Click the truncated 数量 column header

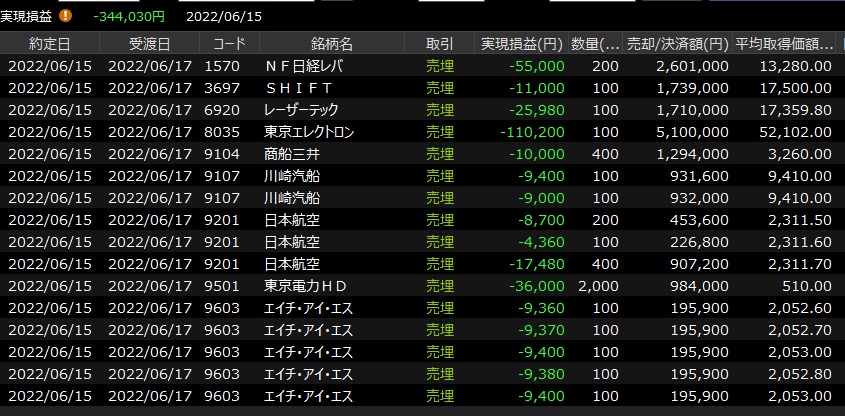[x=597, y=44]
